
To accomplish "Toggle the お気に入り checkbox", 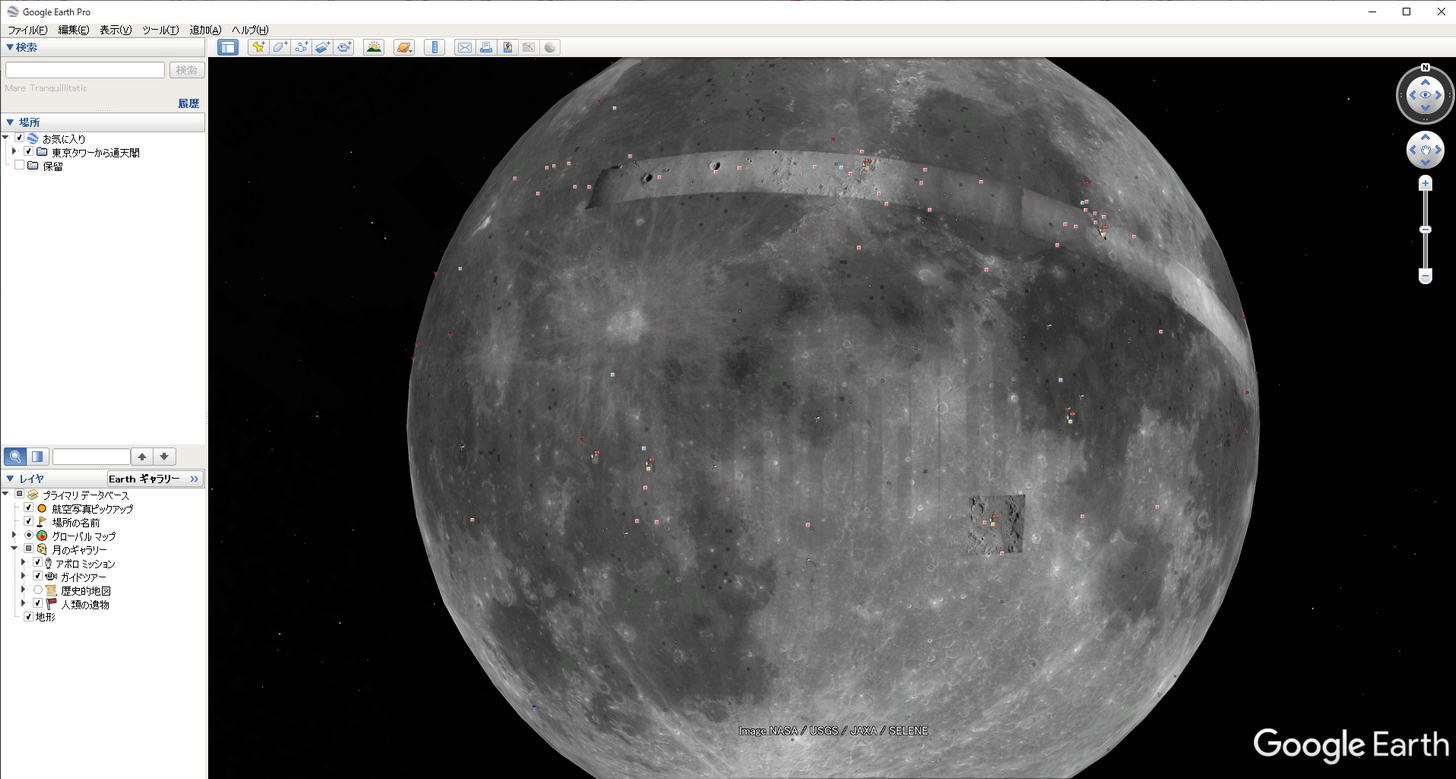I will point(19,138).
